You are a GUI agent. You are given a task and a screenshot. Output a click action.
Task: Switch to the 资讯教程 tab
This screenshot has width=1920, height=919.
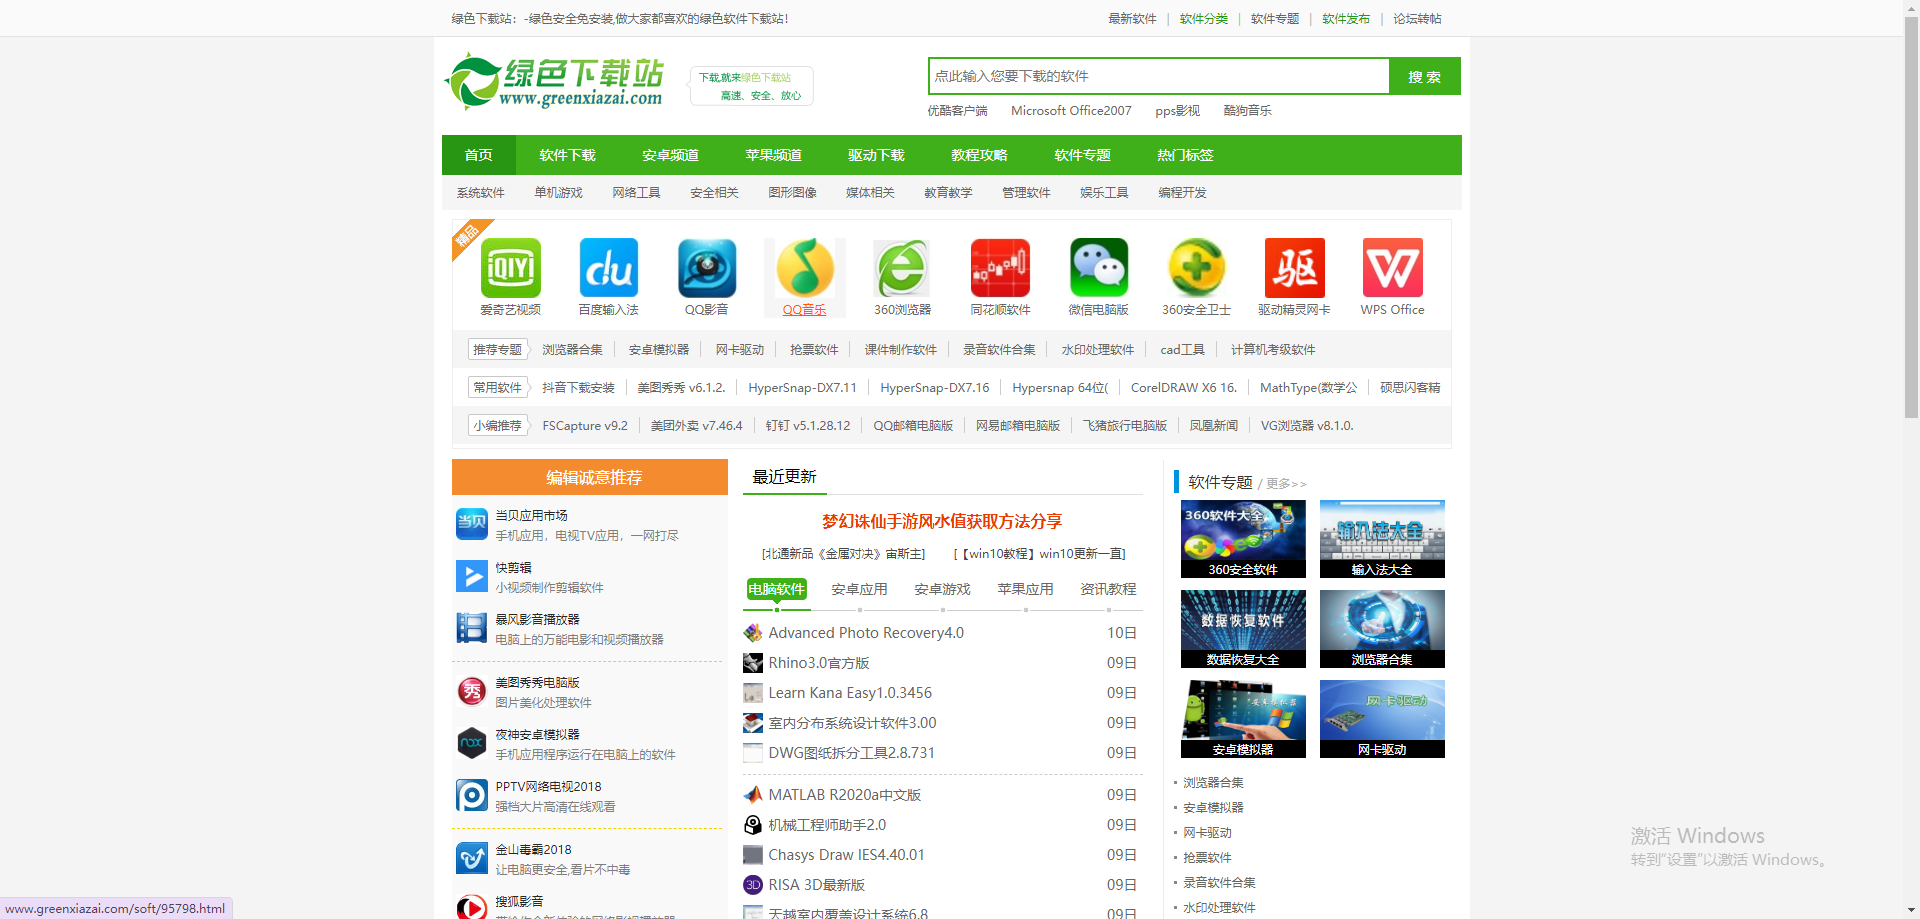(x=1108, y=590)
